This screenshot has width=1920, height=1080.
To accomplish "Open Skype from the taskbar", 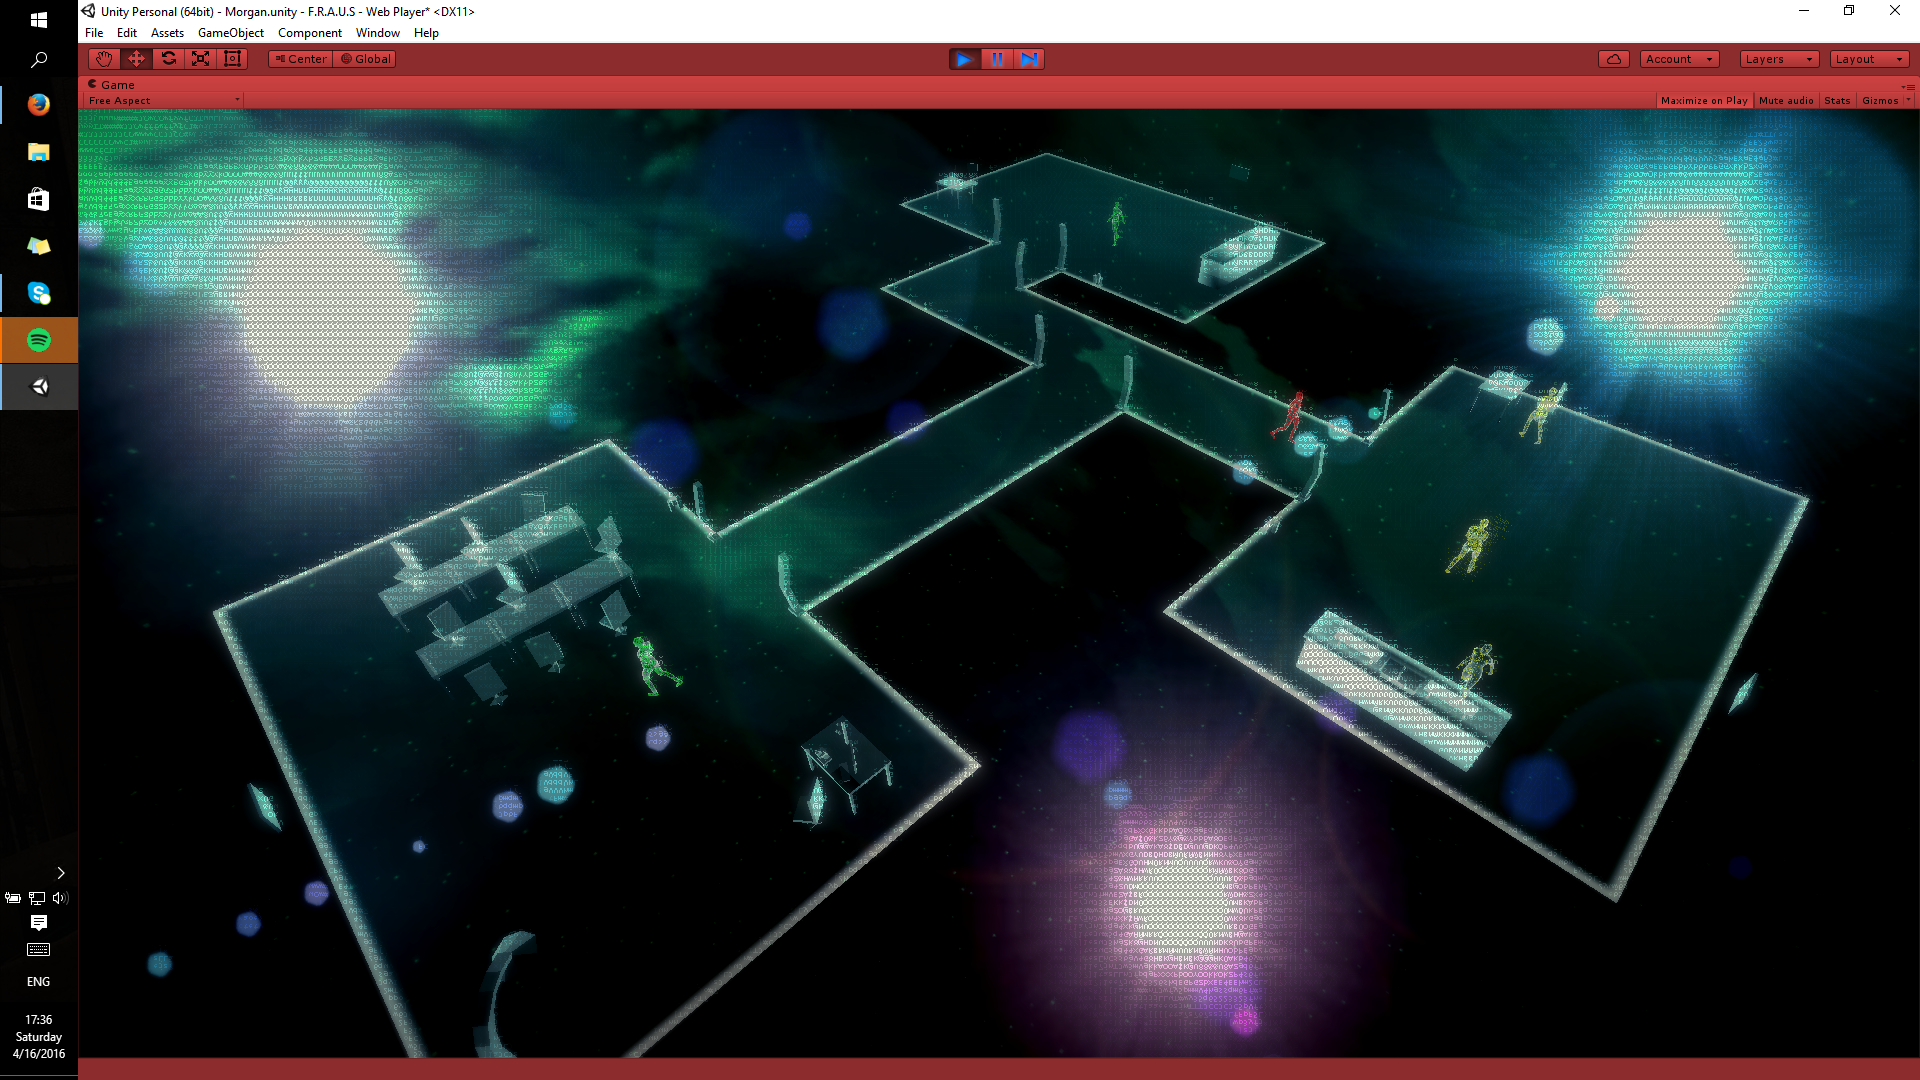I will [x=39, y=293].
